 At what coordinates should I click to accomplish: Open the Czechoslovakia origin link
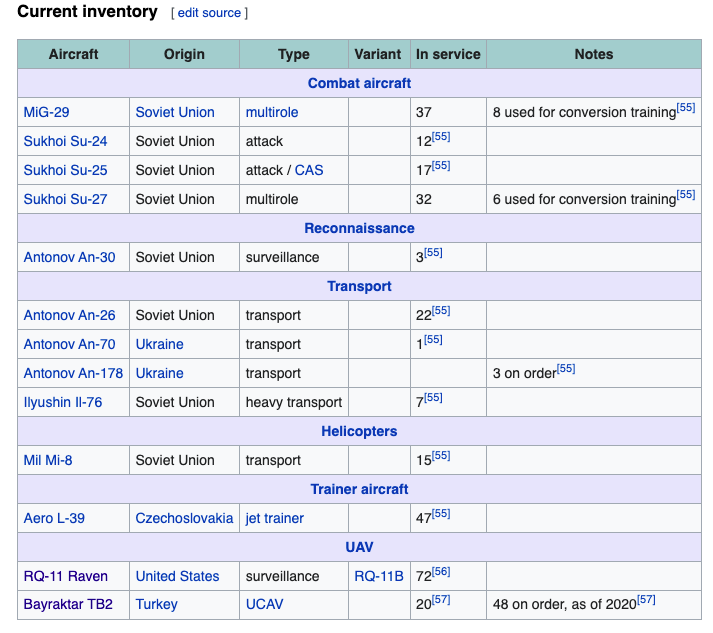(x=184, y=518)
